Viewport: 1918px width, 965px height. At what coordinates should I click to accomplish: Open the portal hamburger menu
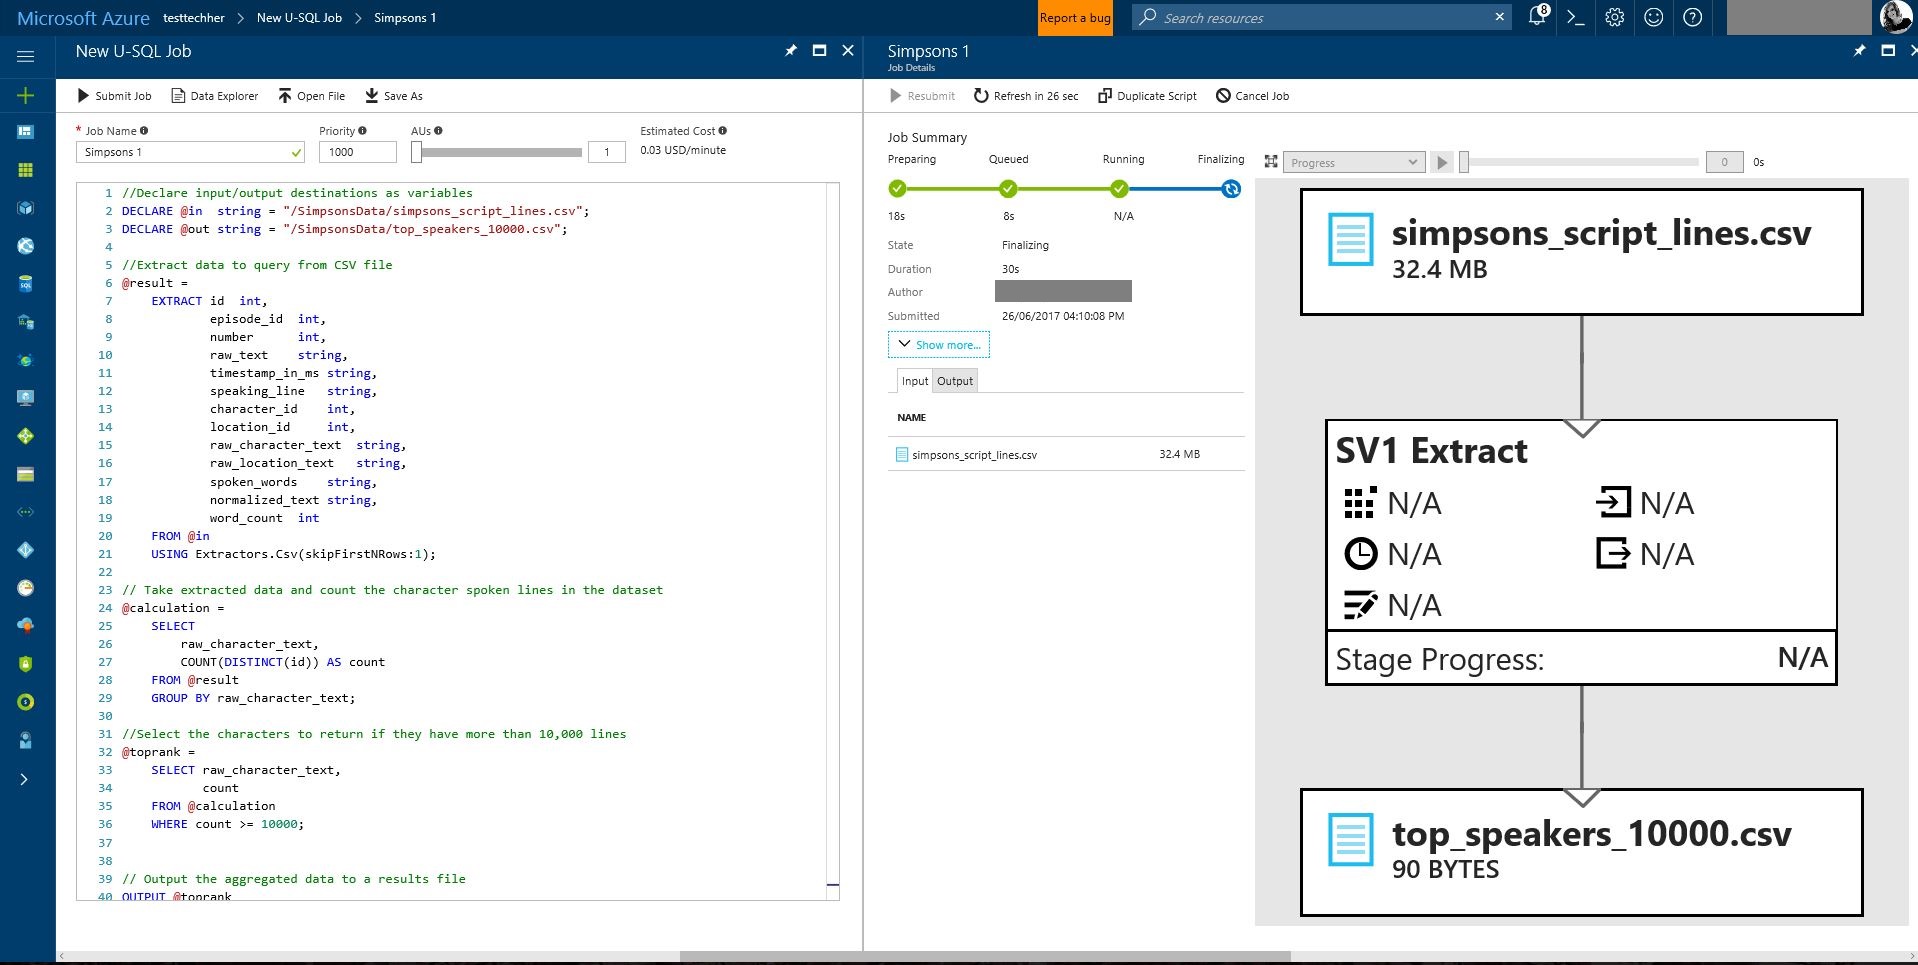pos(26,56)
